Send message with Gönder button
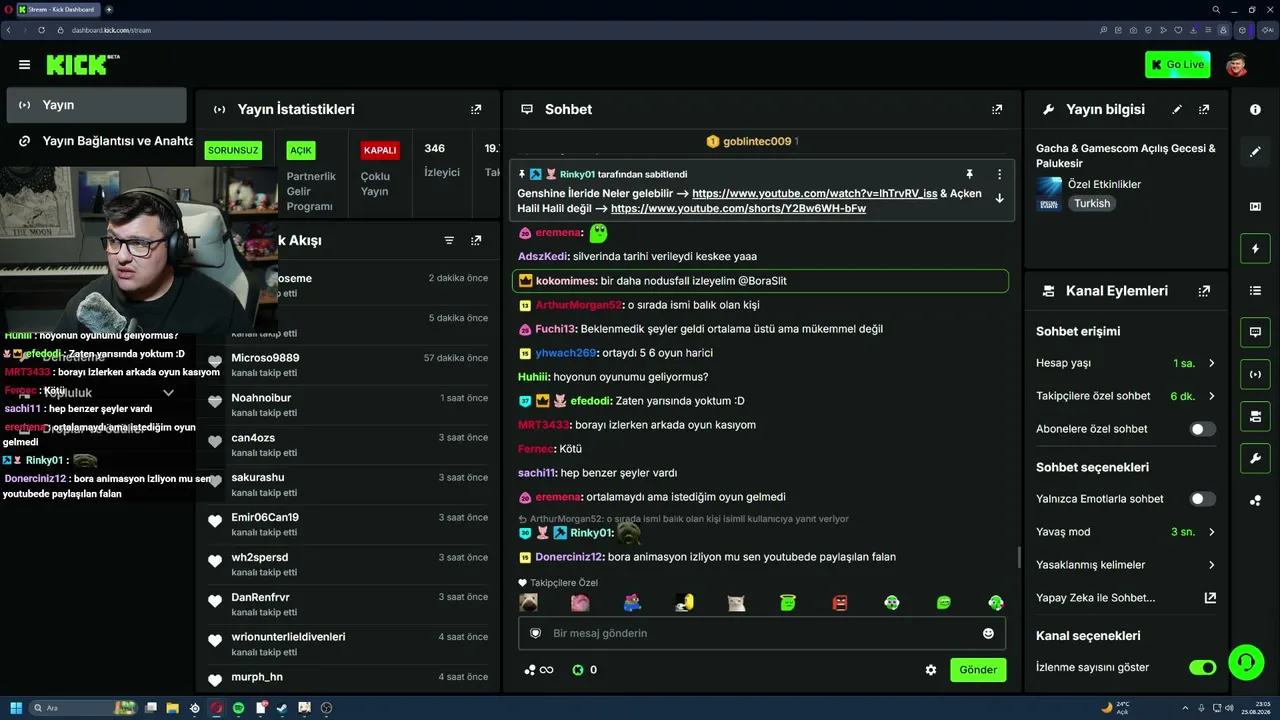Viewport: 1280px width, 720px height. (978, 670)
